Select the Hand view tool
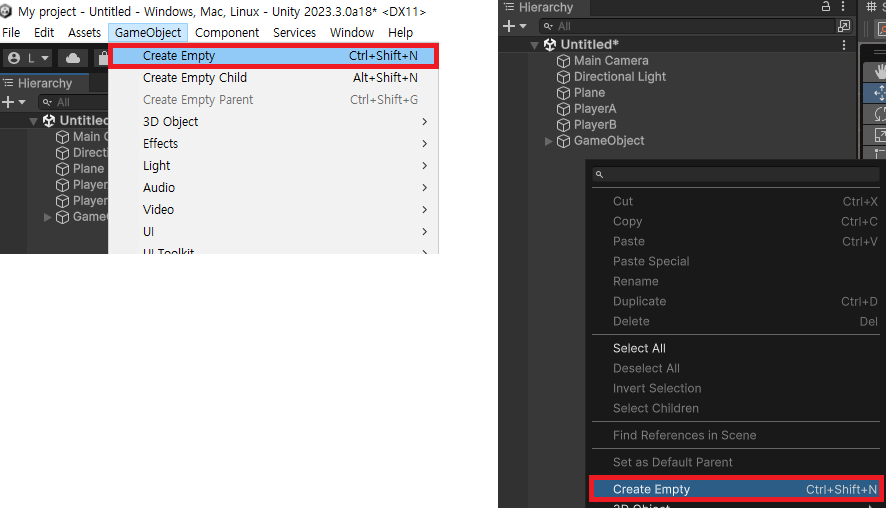The image size is (886, 508). click(x=876, y=71)
